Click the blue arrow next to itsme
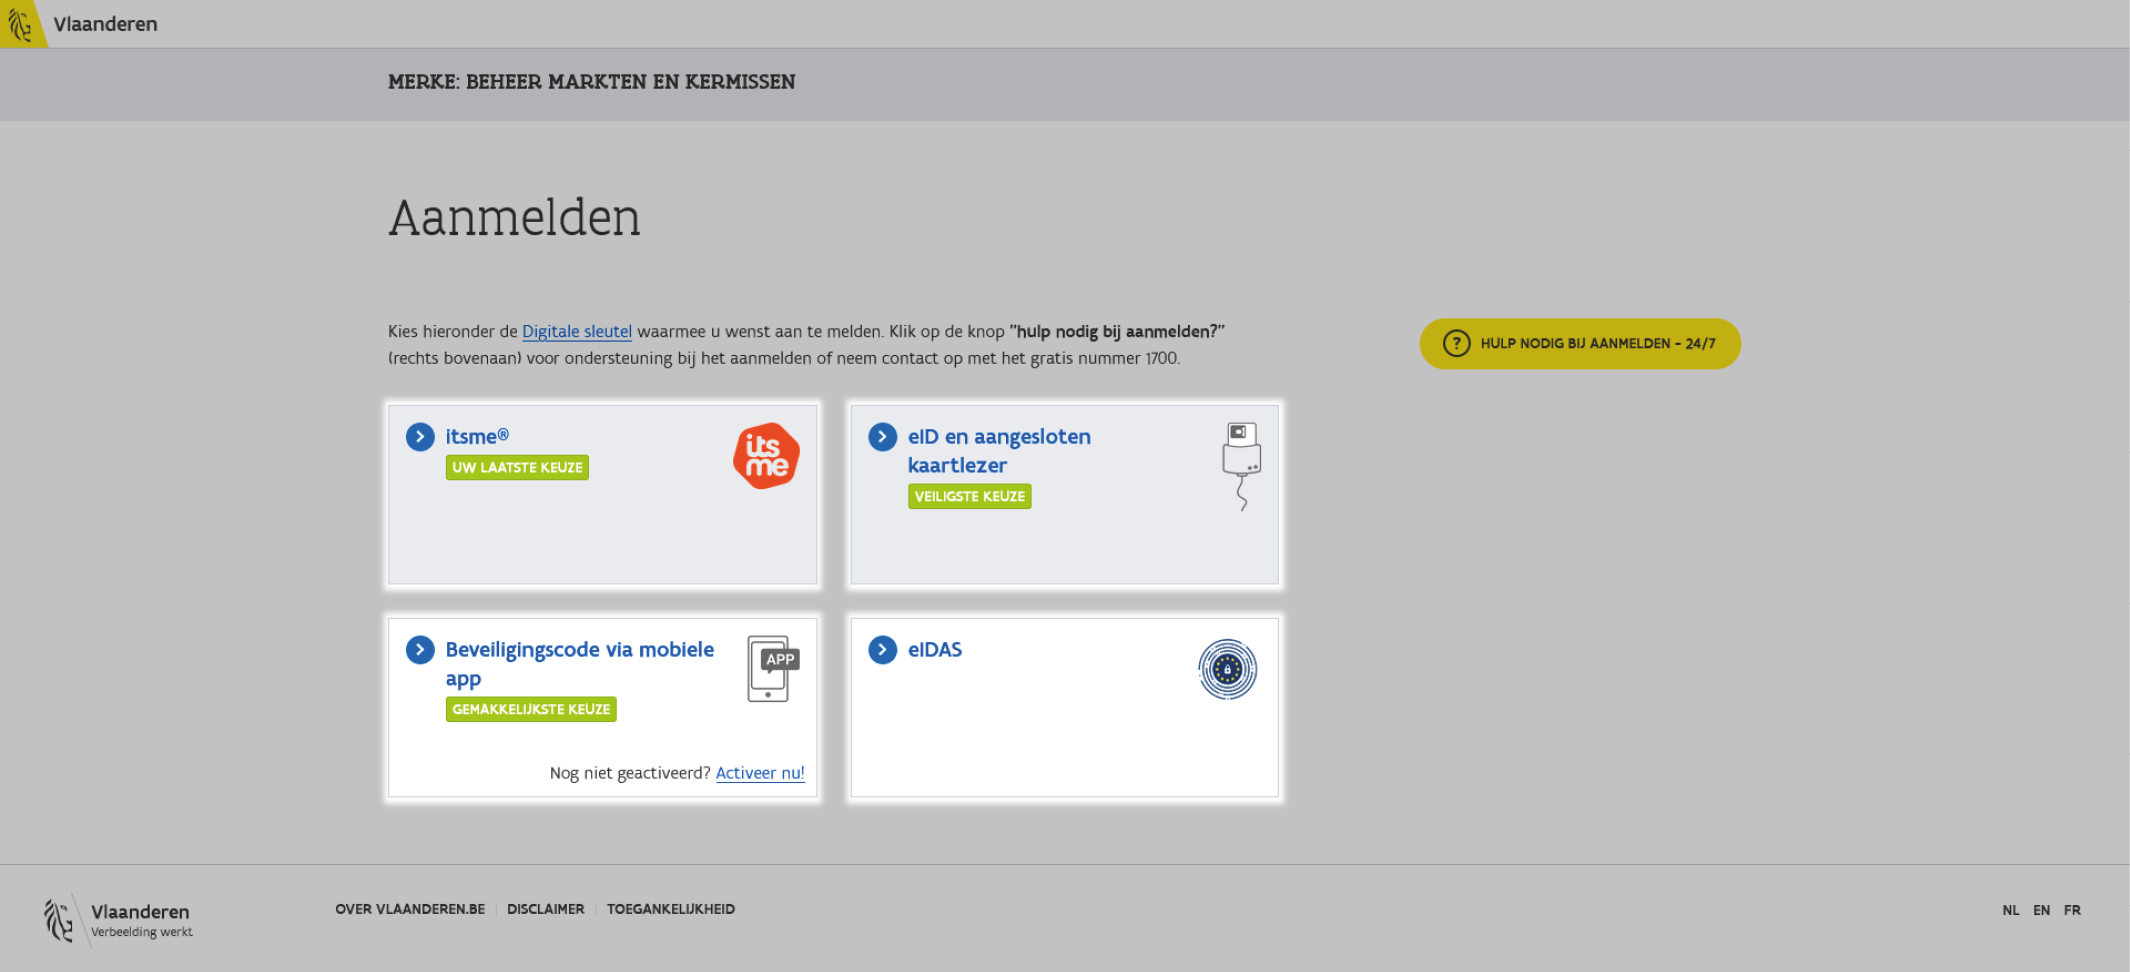The width and height of the screenshot is (2130, 972). 420,437
